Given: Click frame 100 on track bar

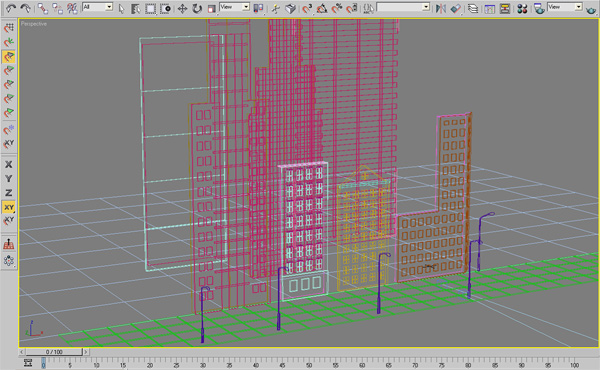Looking at the screenshot, I should [x=574, y=365].
